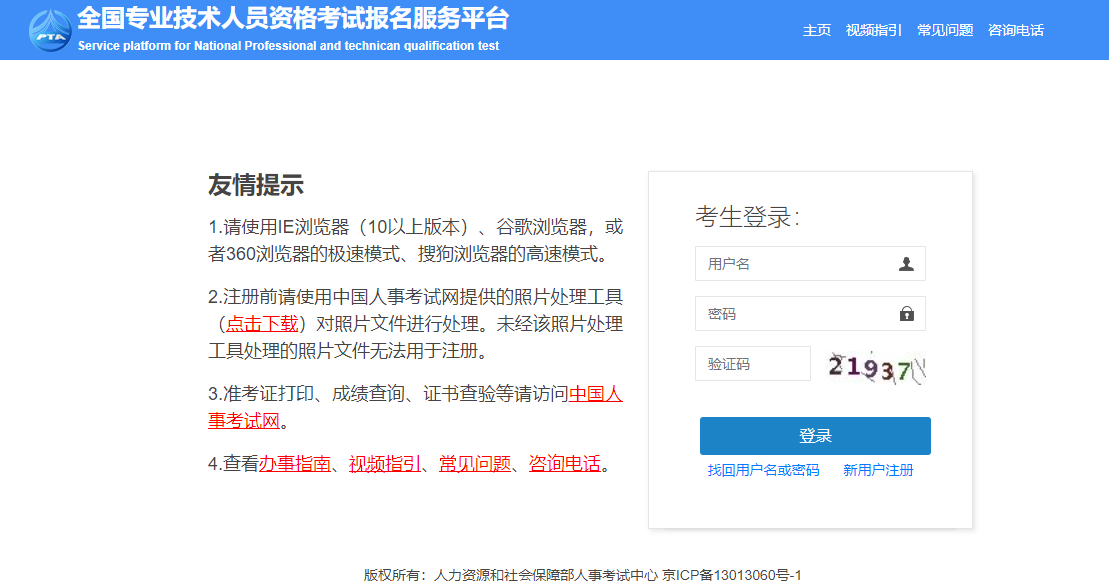Focus the 验证码 input field

(x=753, y=364)
